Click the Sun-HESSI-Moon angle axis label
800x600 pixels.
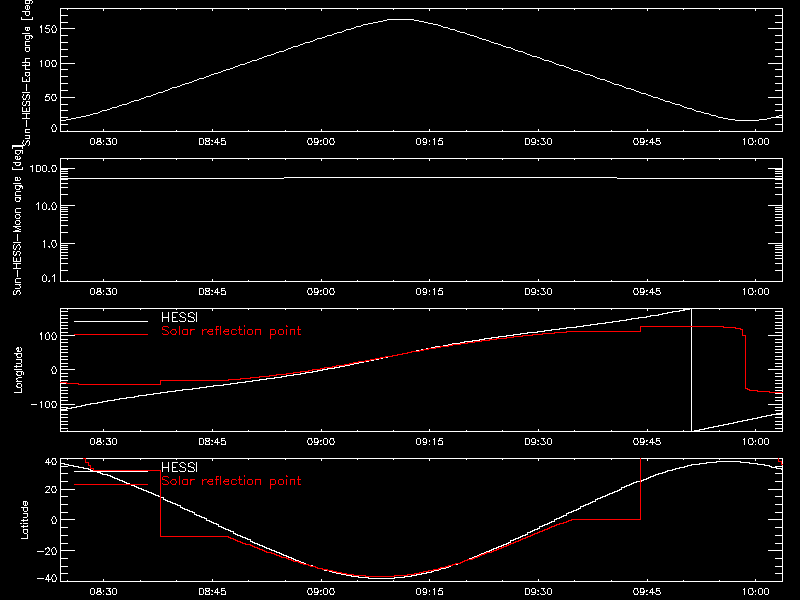(x=18, y=220)
